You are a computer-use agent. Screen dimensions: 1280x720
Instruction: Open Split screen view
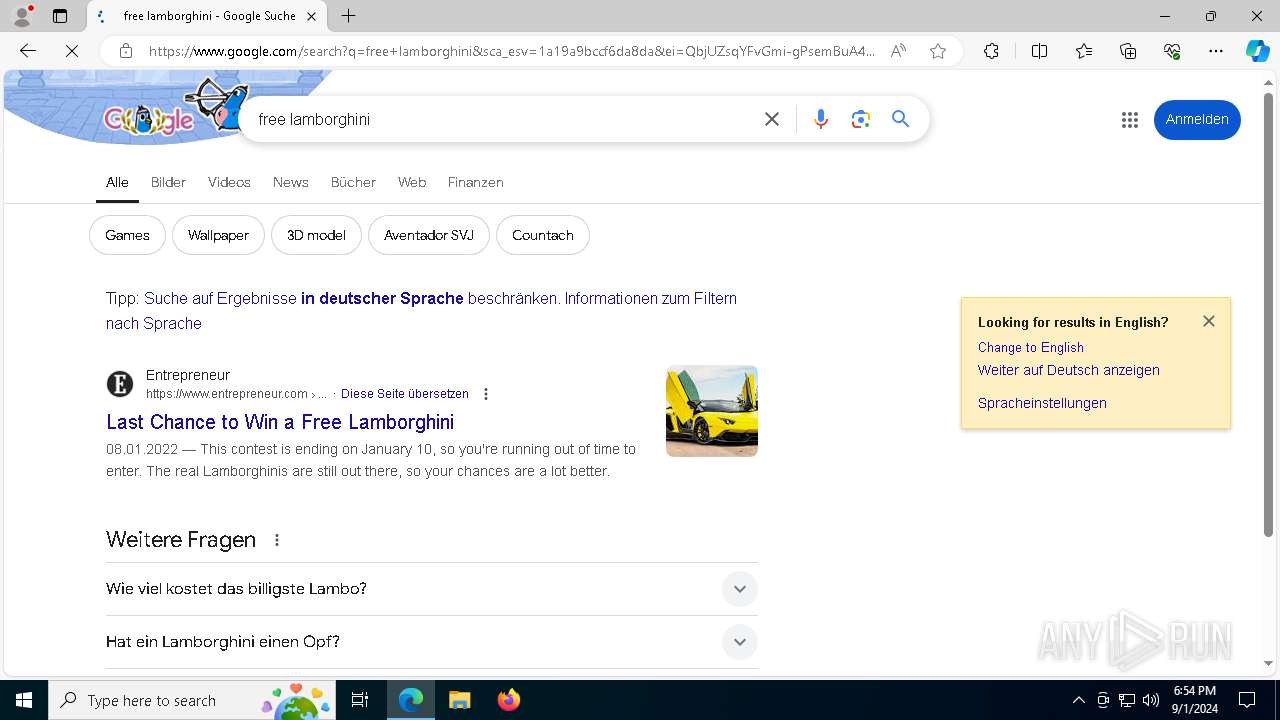pyautogui.click(x=1039, y=51)
